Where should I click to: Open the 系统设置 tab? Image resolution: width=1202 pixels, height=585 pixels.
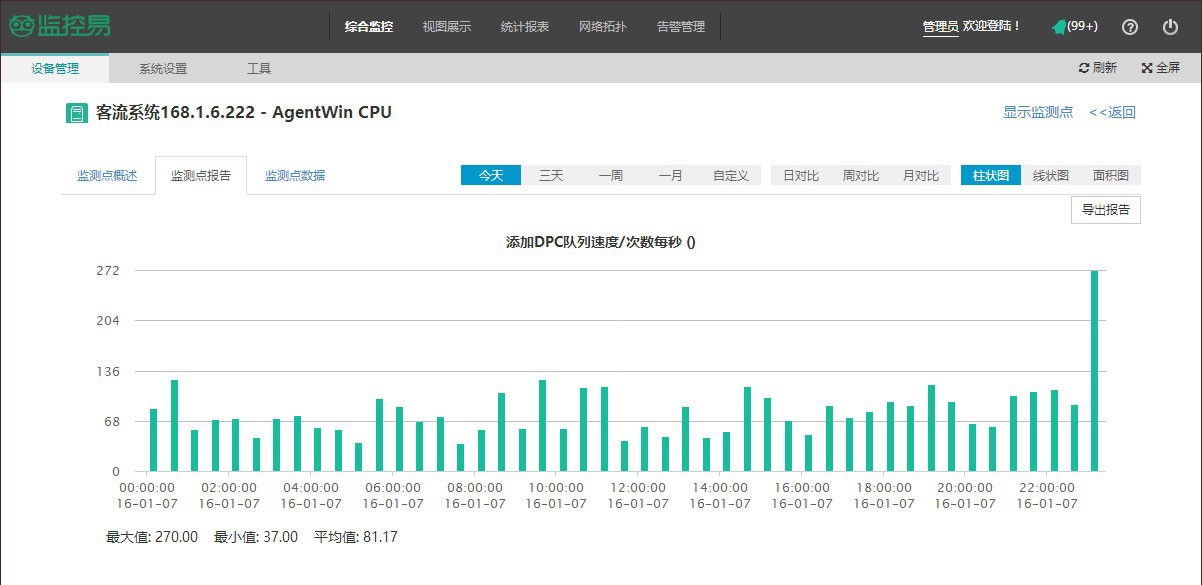pyautogui.click(x=163, y=69)
